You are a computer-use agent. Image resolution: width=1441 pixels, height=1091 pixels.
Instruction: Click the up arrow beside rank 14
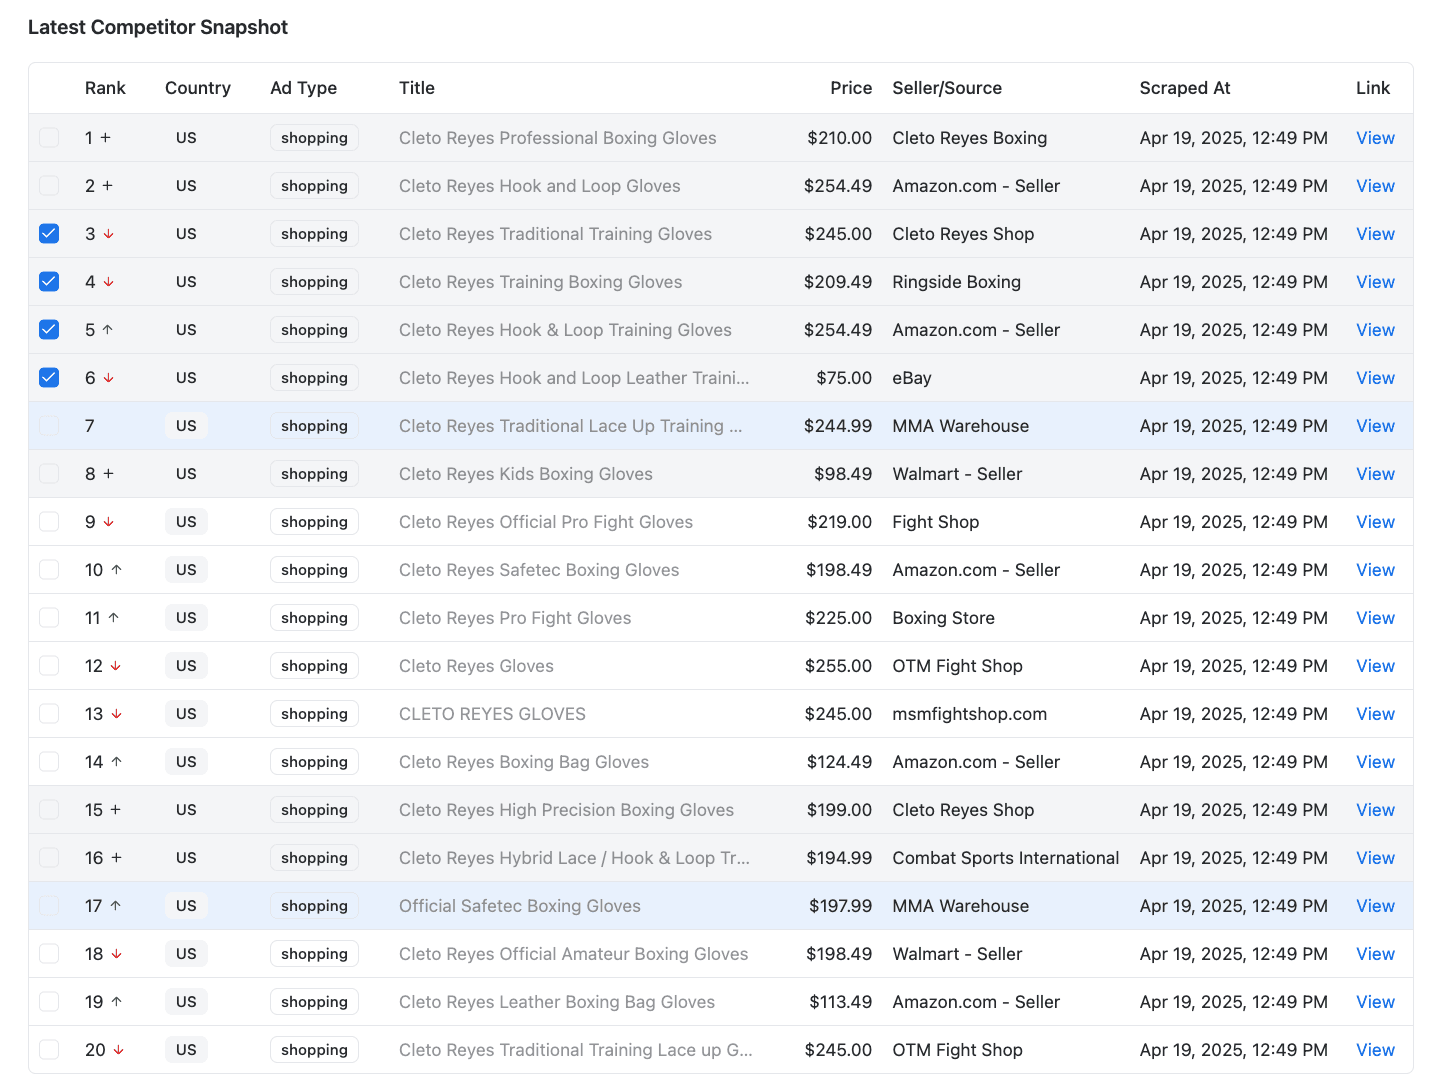click(x=116, y=762)
